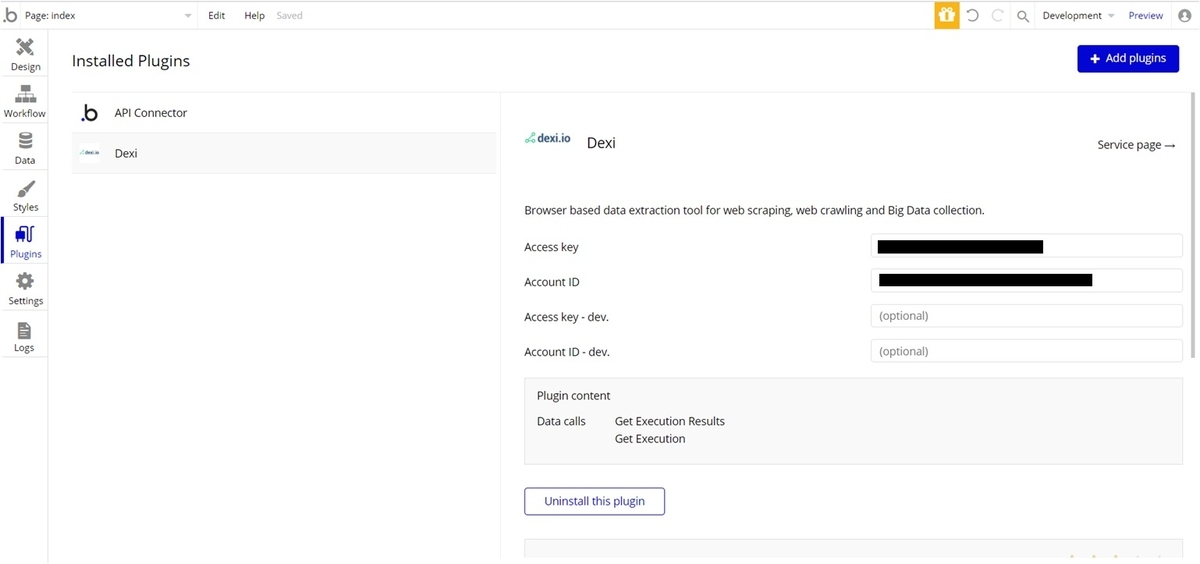Click the Add plugins button
Viewport: 1200px width, 564px height.
click(1128, 59)
